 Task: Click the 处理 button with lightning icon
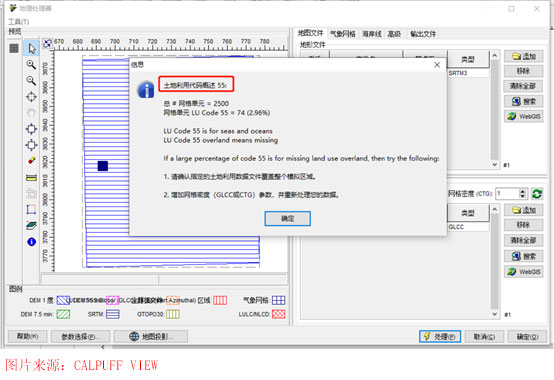click(x=440, y=337)
